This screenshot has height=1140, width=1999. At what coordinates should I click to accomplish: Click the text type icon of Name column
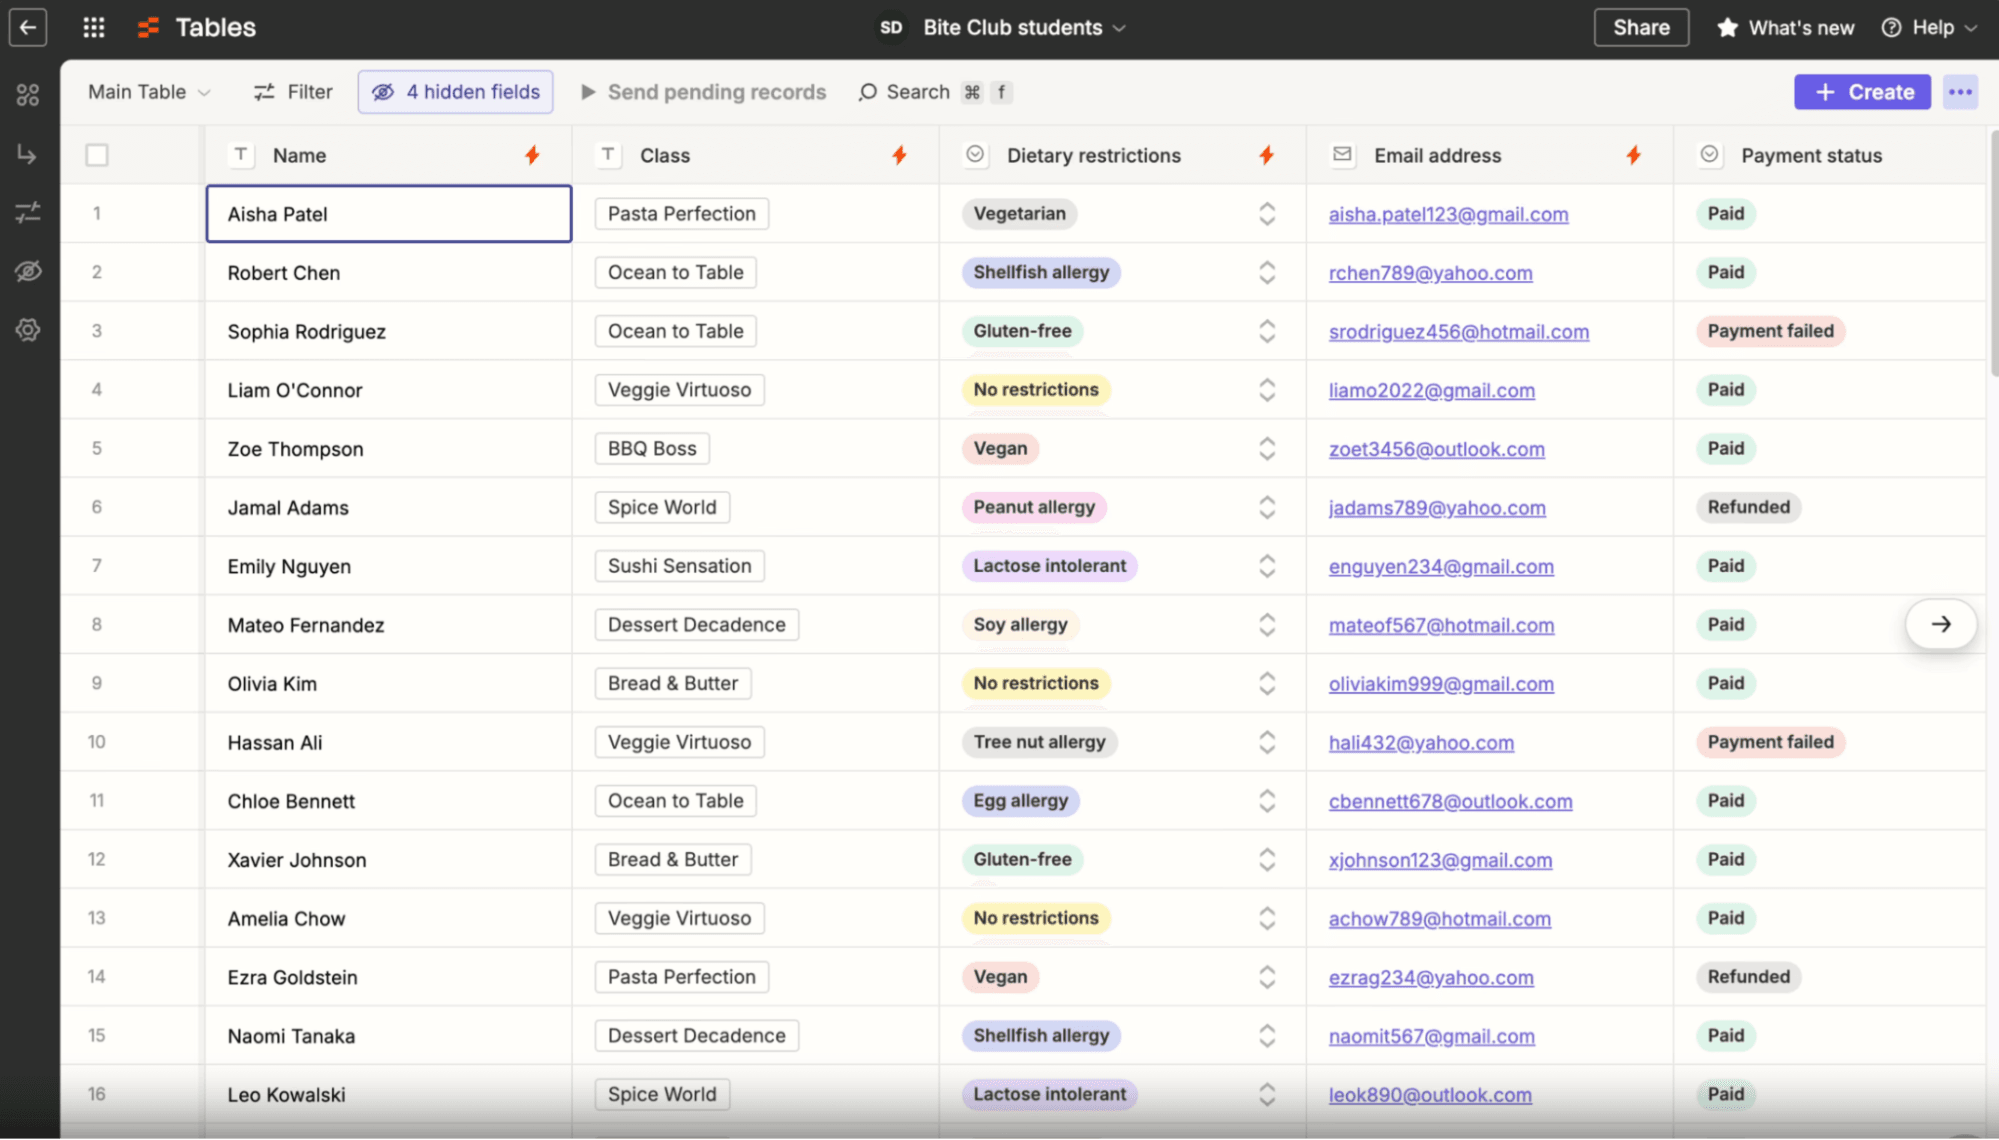point(241,155)
